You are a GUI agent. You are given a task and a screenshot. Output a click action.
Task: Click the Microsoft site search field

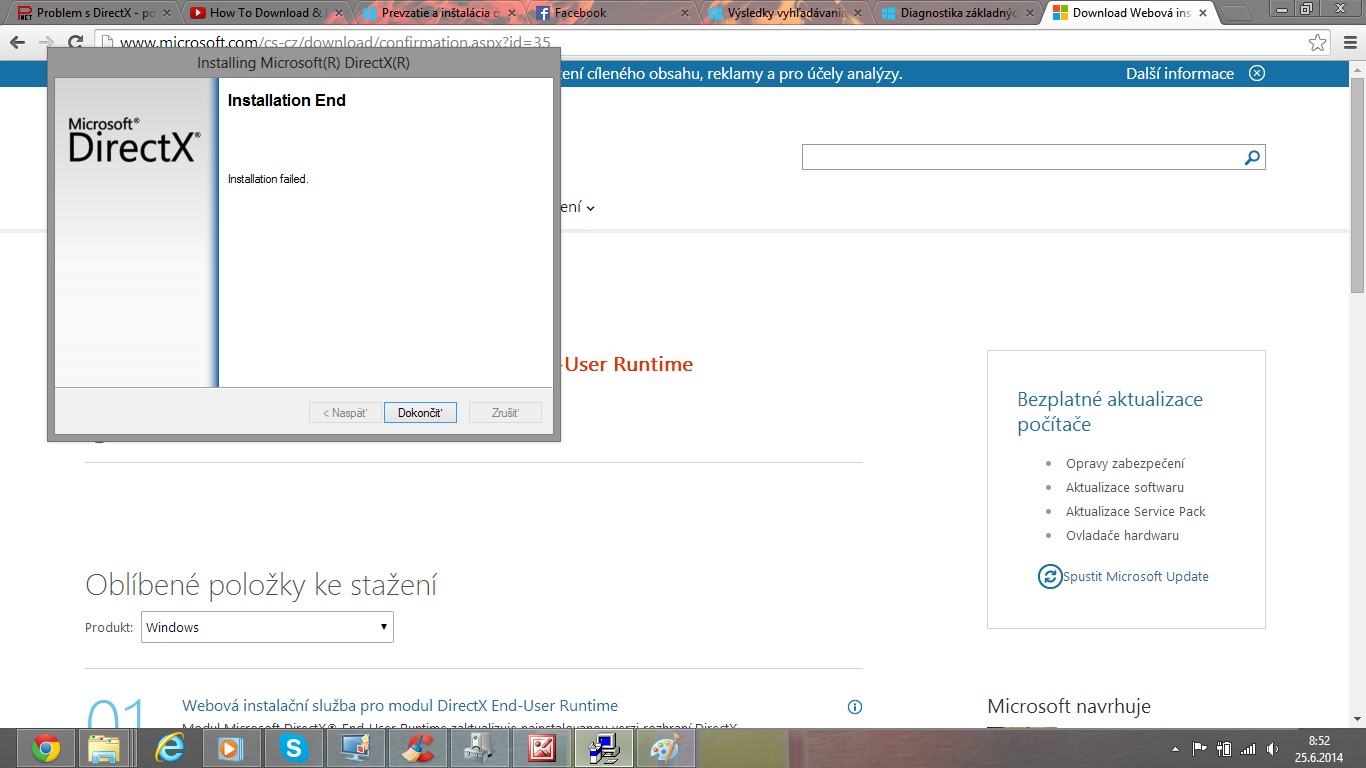pos(1022,157)
